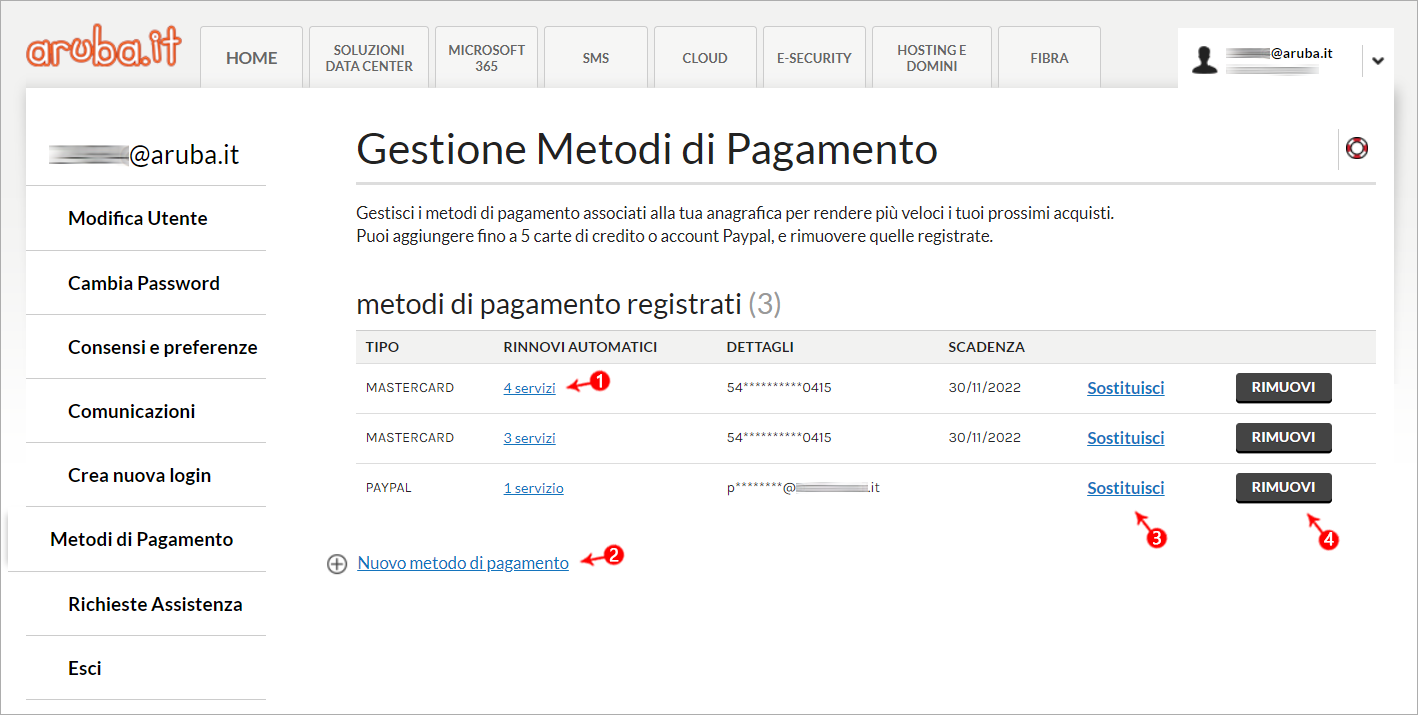Click the masked PayPal email detail
Viewport: 1418px width, 715px height.
[x=803, y=488]
